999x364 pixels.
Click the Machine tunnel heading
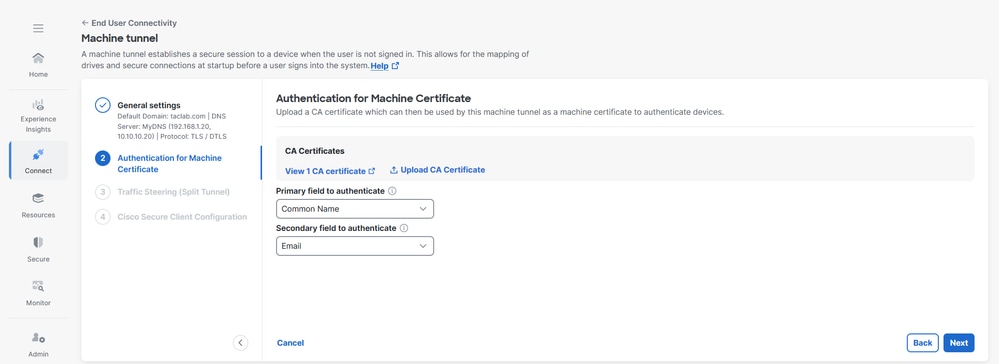tap(120, 38)
